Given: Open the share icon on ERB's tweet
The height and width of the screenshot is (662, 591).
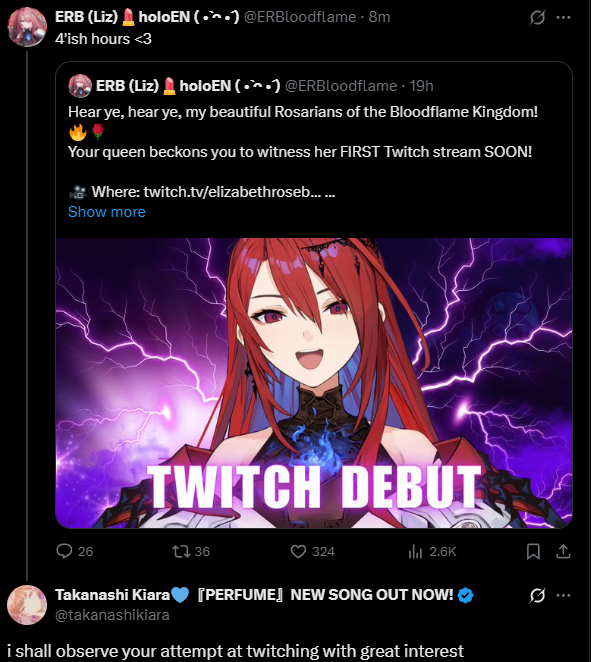Looking at the screenshot, I should (563, 551).
